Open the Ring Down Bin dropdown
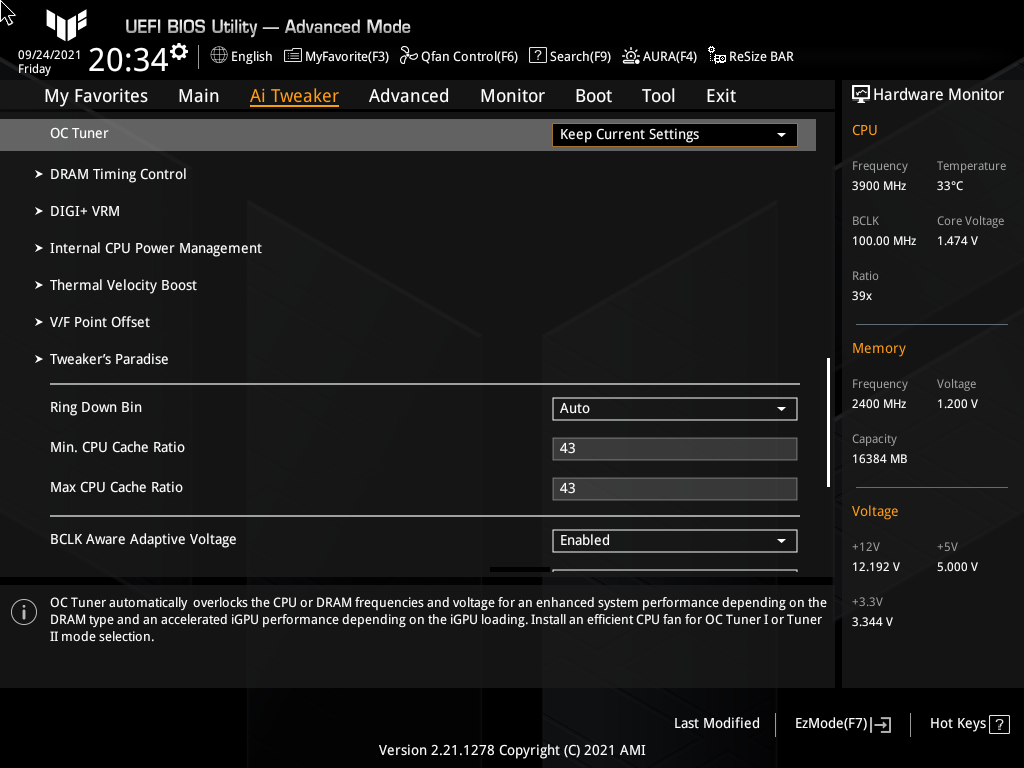 (x=675, y=409)
